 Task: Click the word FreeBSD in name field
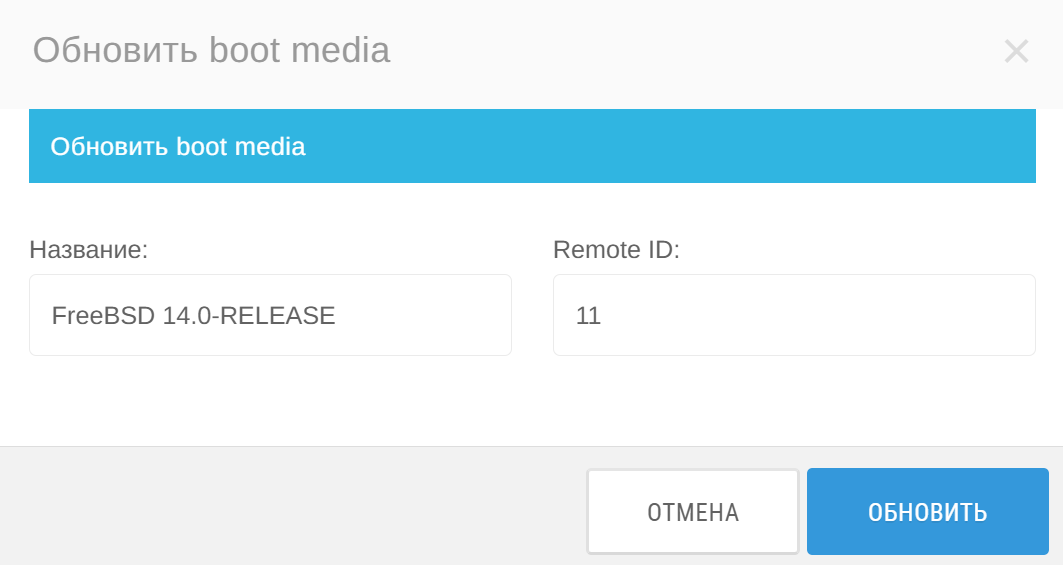(x=103, y=316)
